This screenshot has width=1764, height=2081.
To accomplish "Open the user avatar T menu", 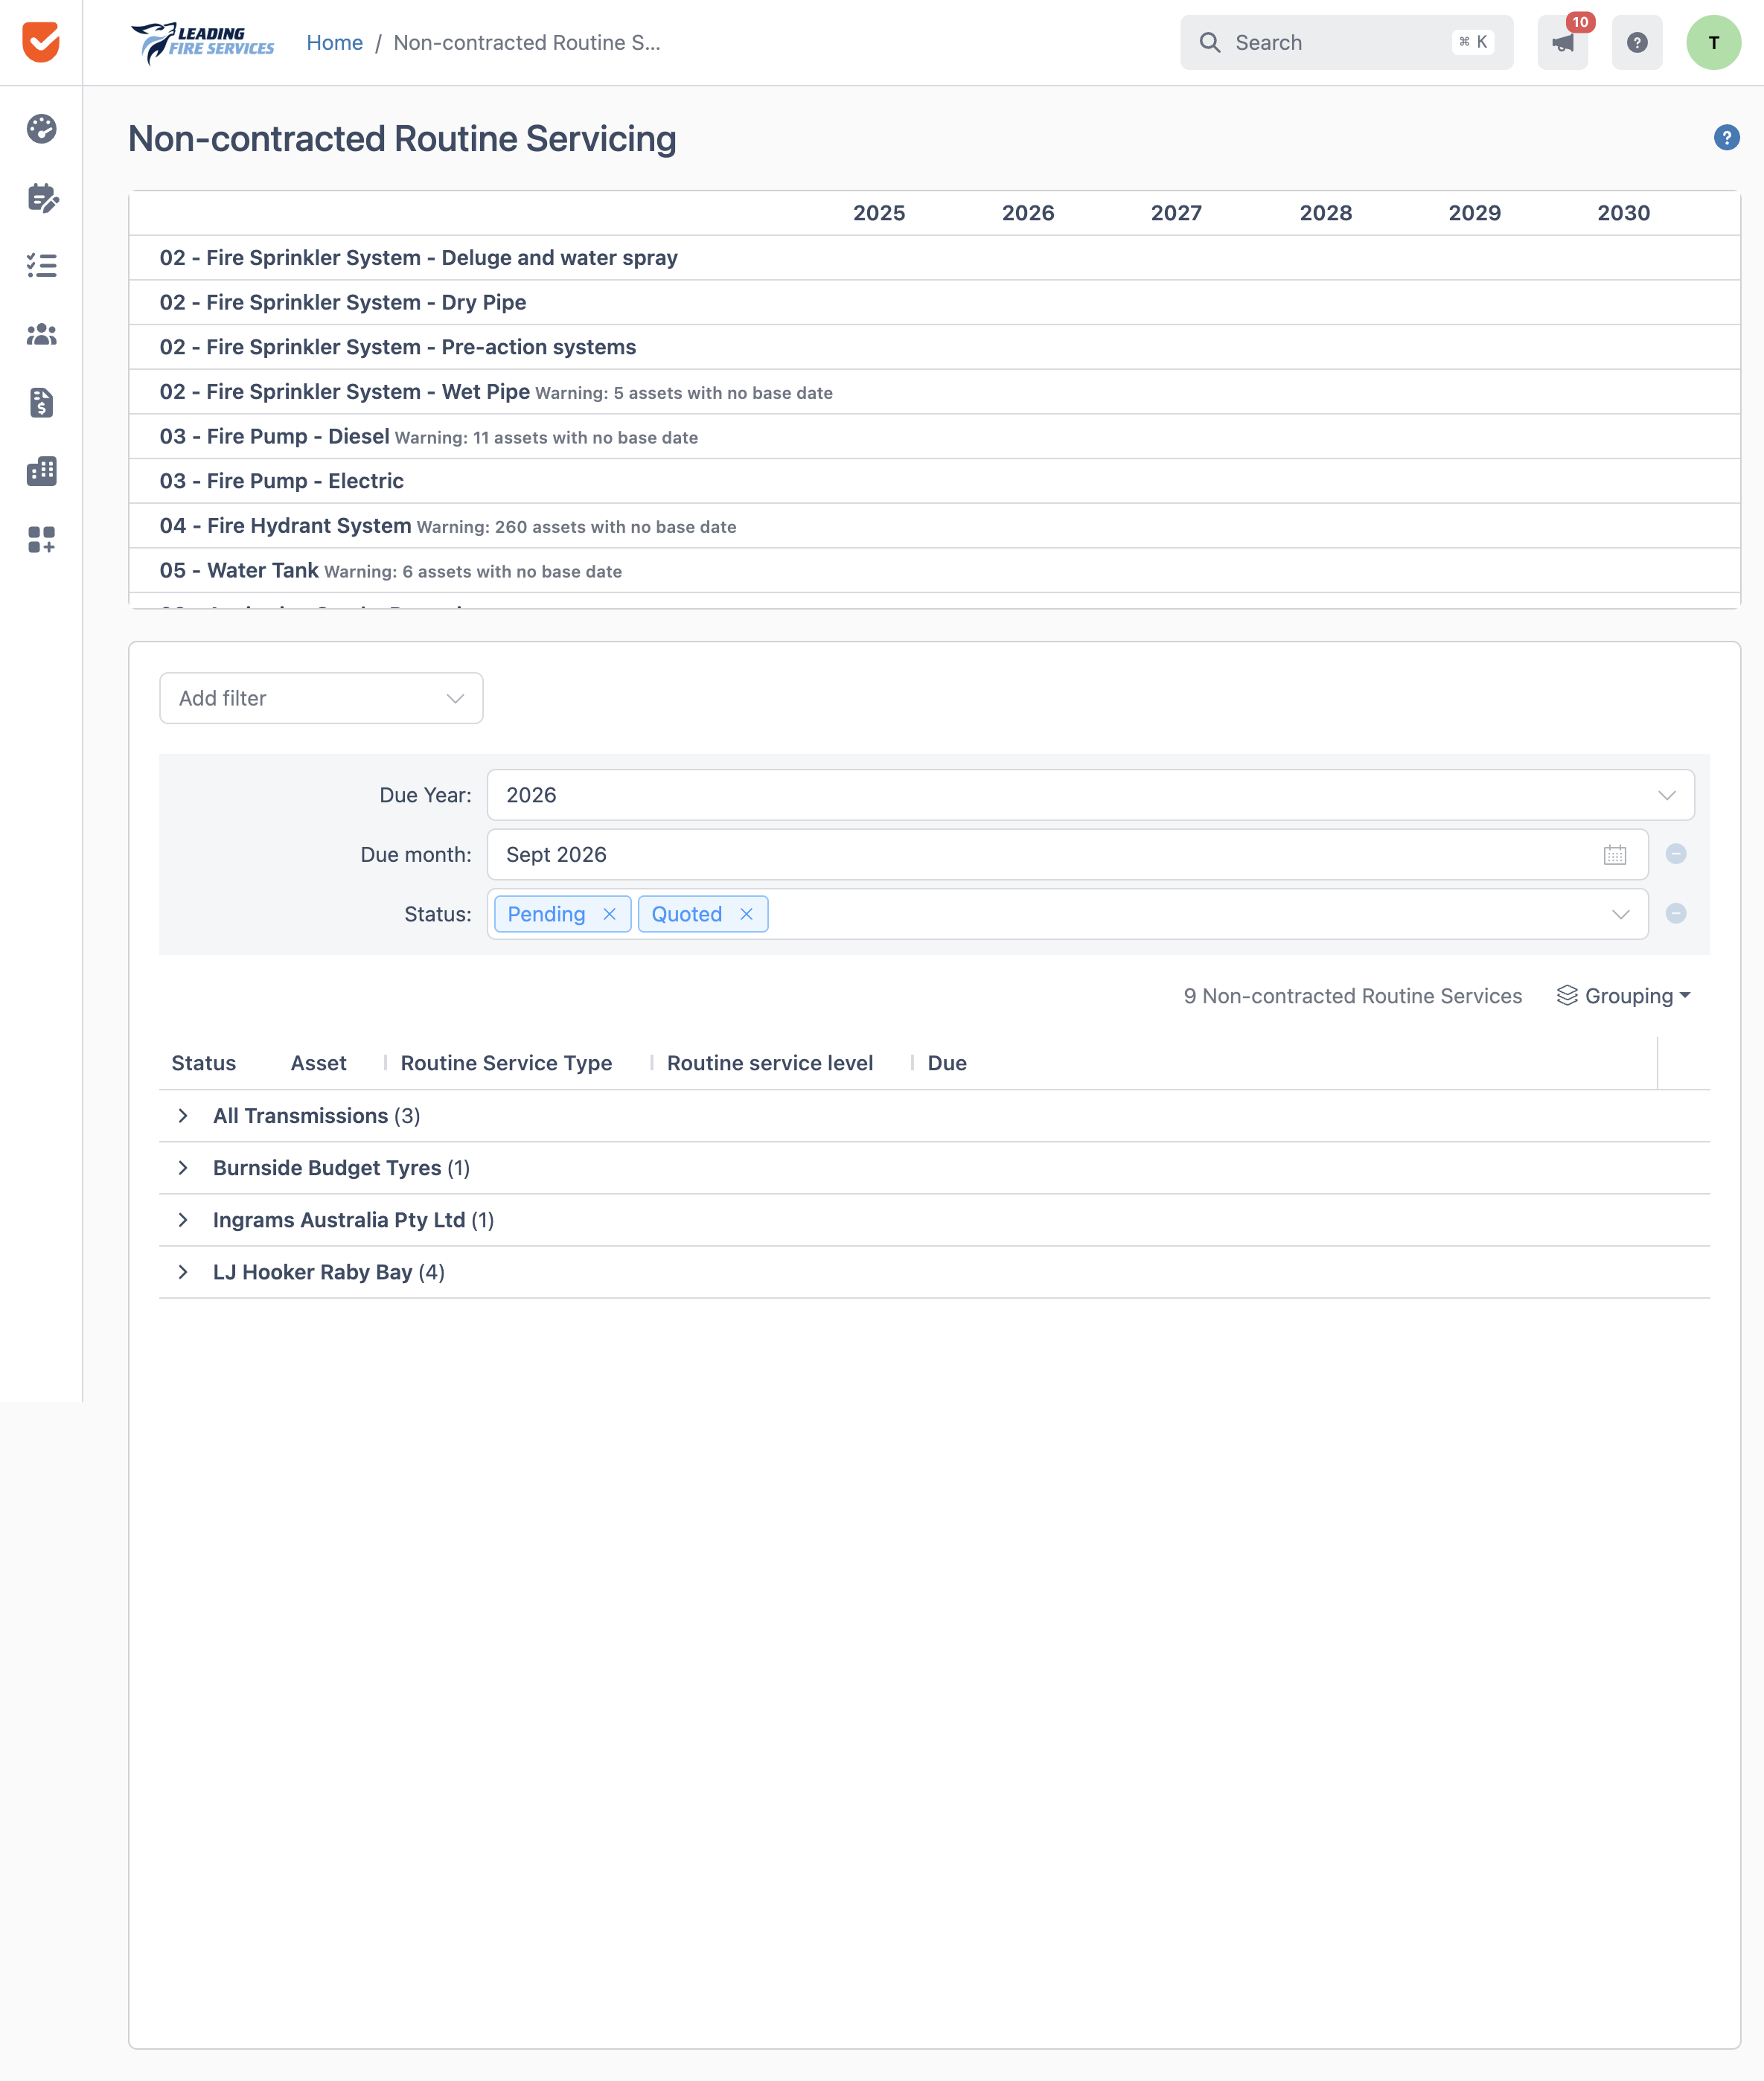I will (1713, 42).
